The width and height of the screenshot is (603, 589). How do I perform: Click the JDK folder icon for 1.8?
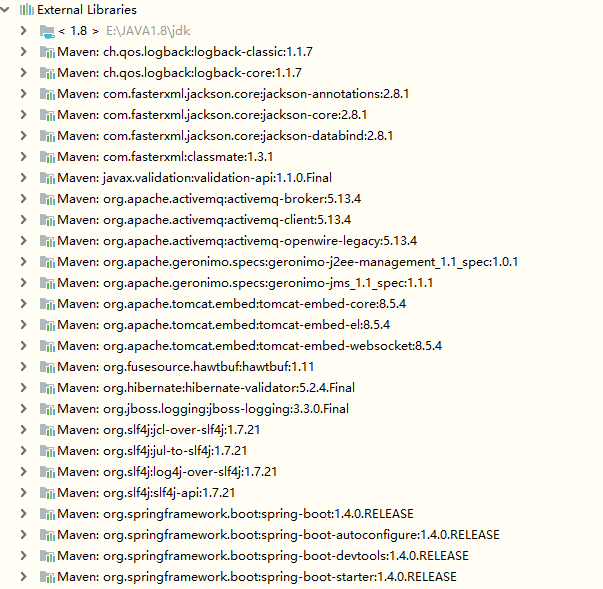[x=47, y=31]
